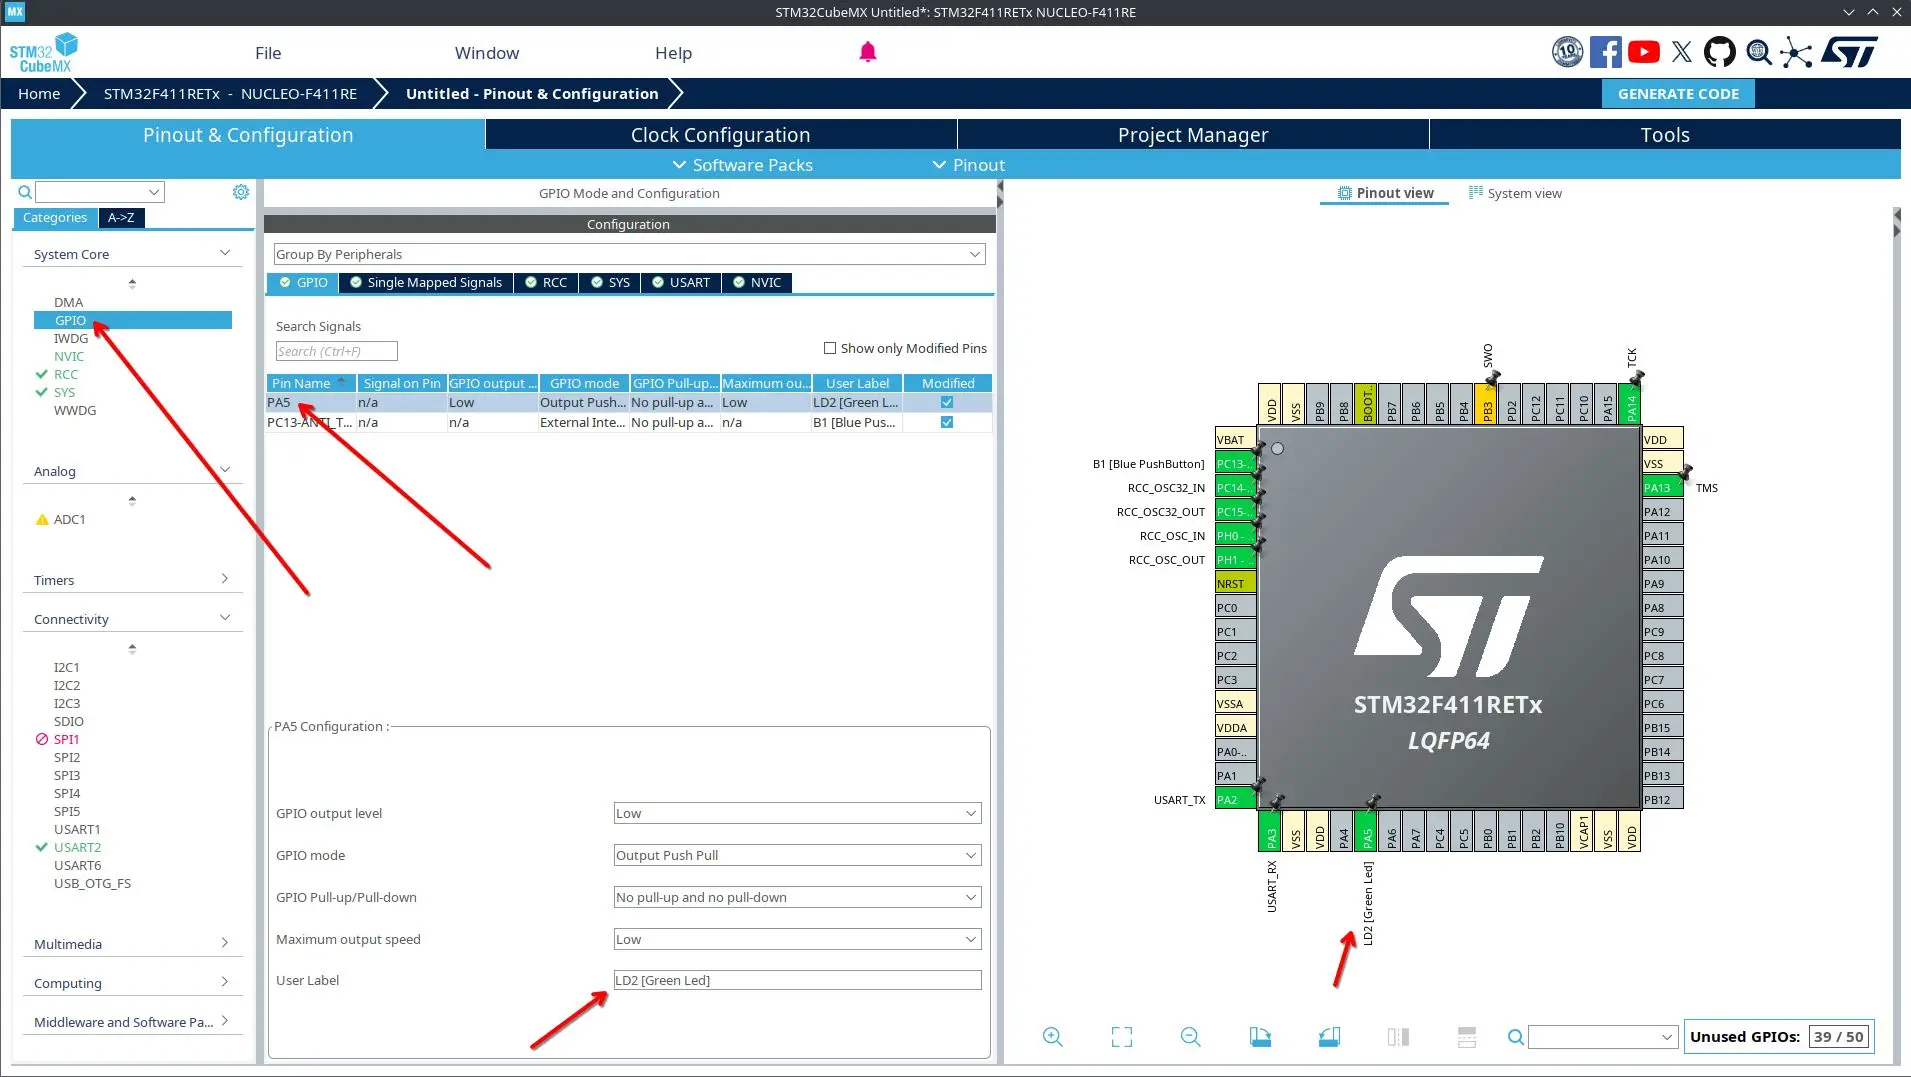Click the Search Signals input field
This screenshot has width=1911, height=1077.
(336, 351)
